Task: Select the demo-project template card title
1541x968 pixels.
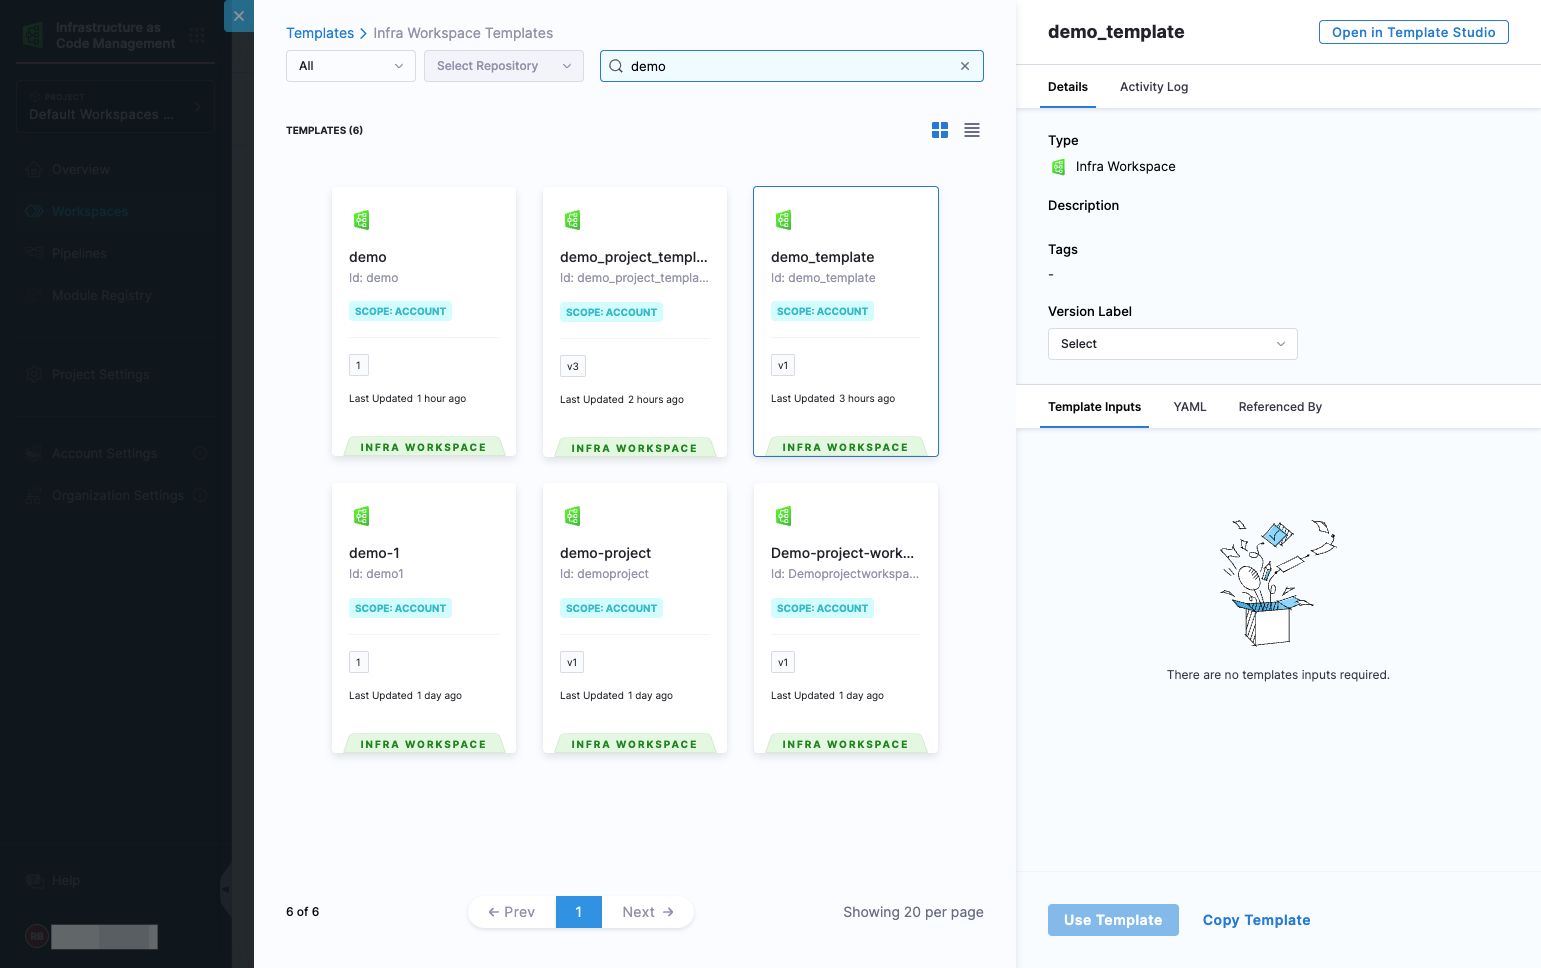Action: click(605, 553)
